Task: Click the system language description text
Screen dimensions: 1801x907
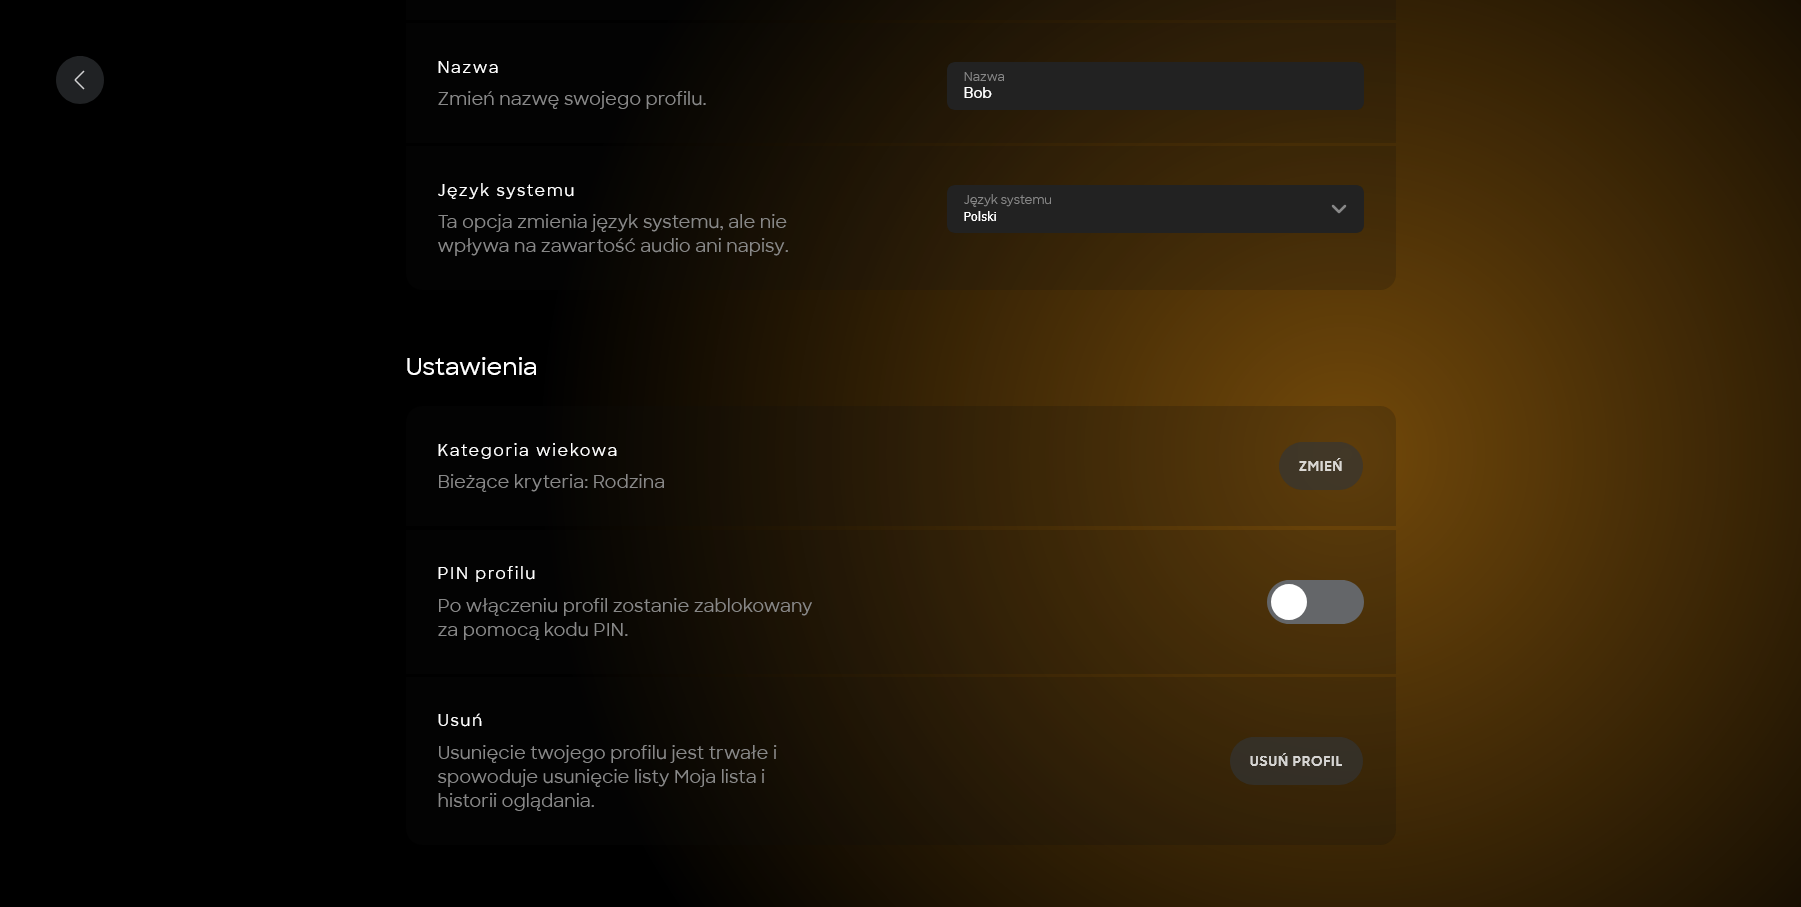Action: coord(612,234)
